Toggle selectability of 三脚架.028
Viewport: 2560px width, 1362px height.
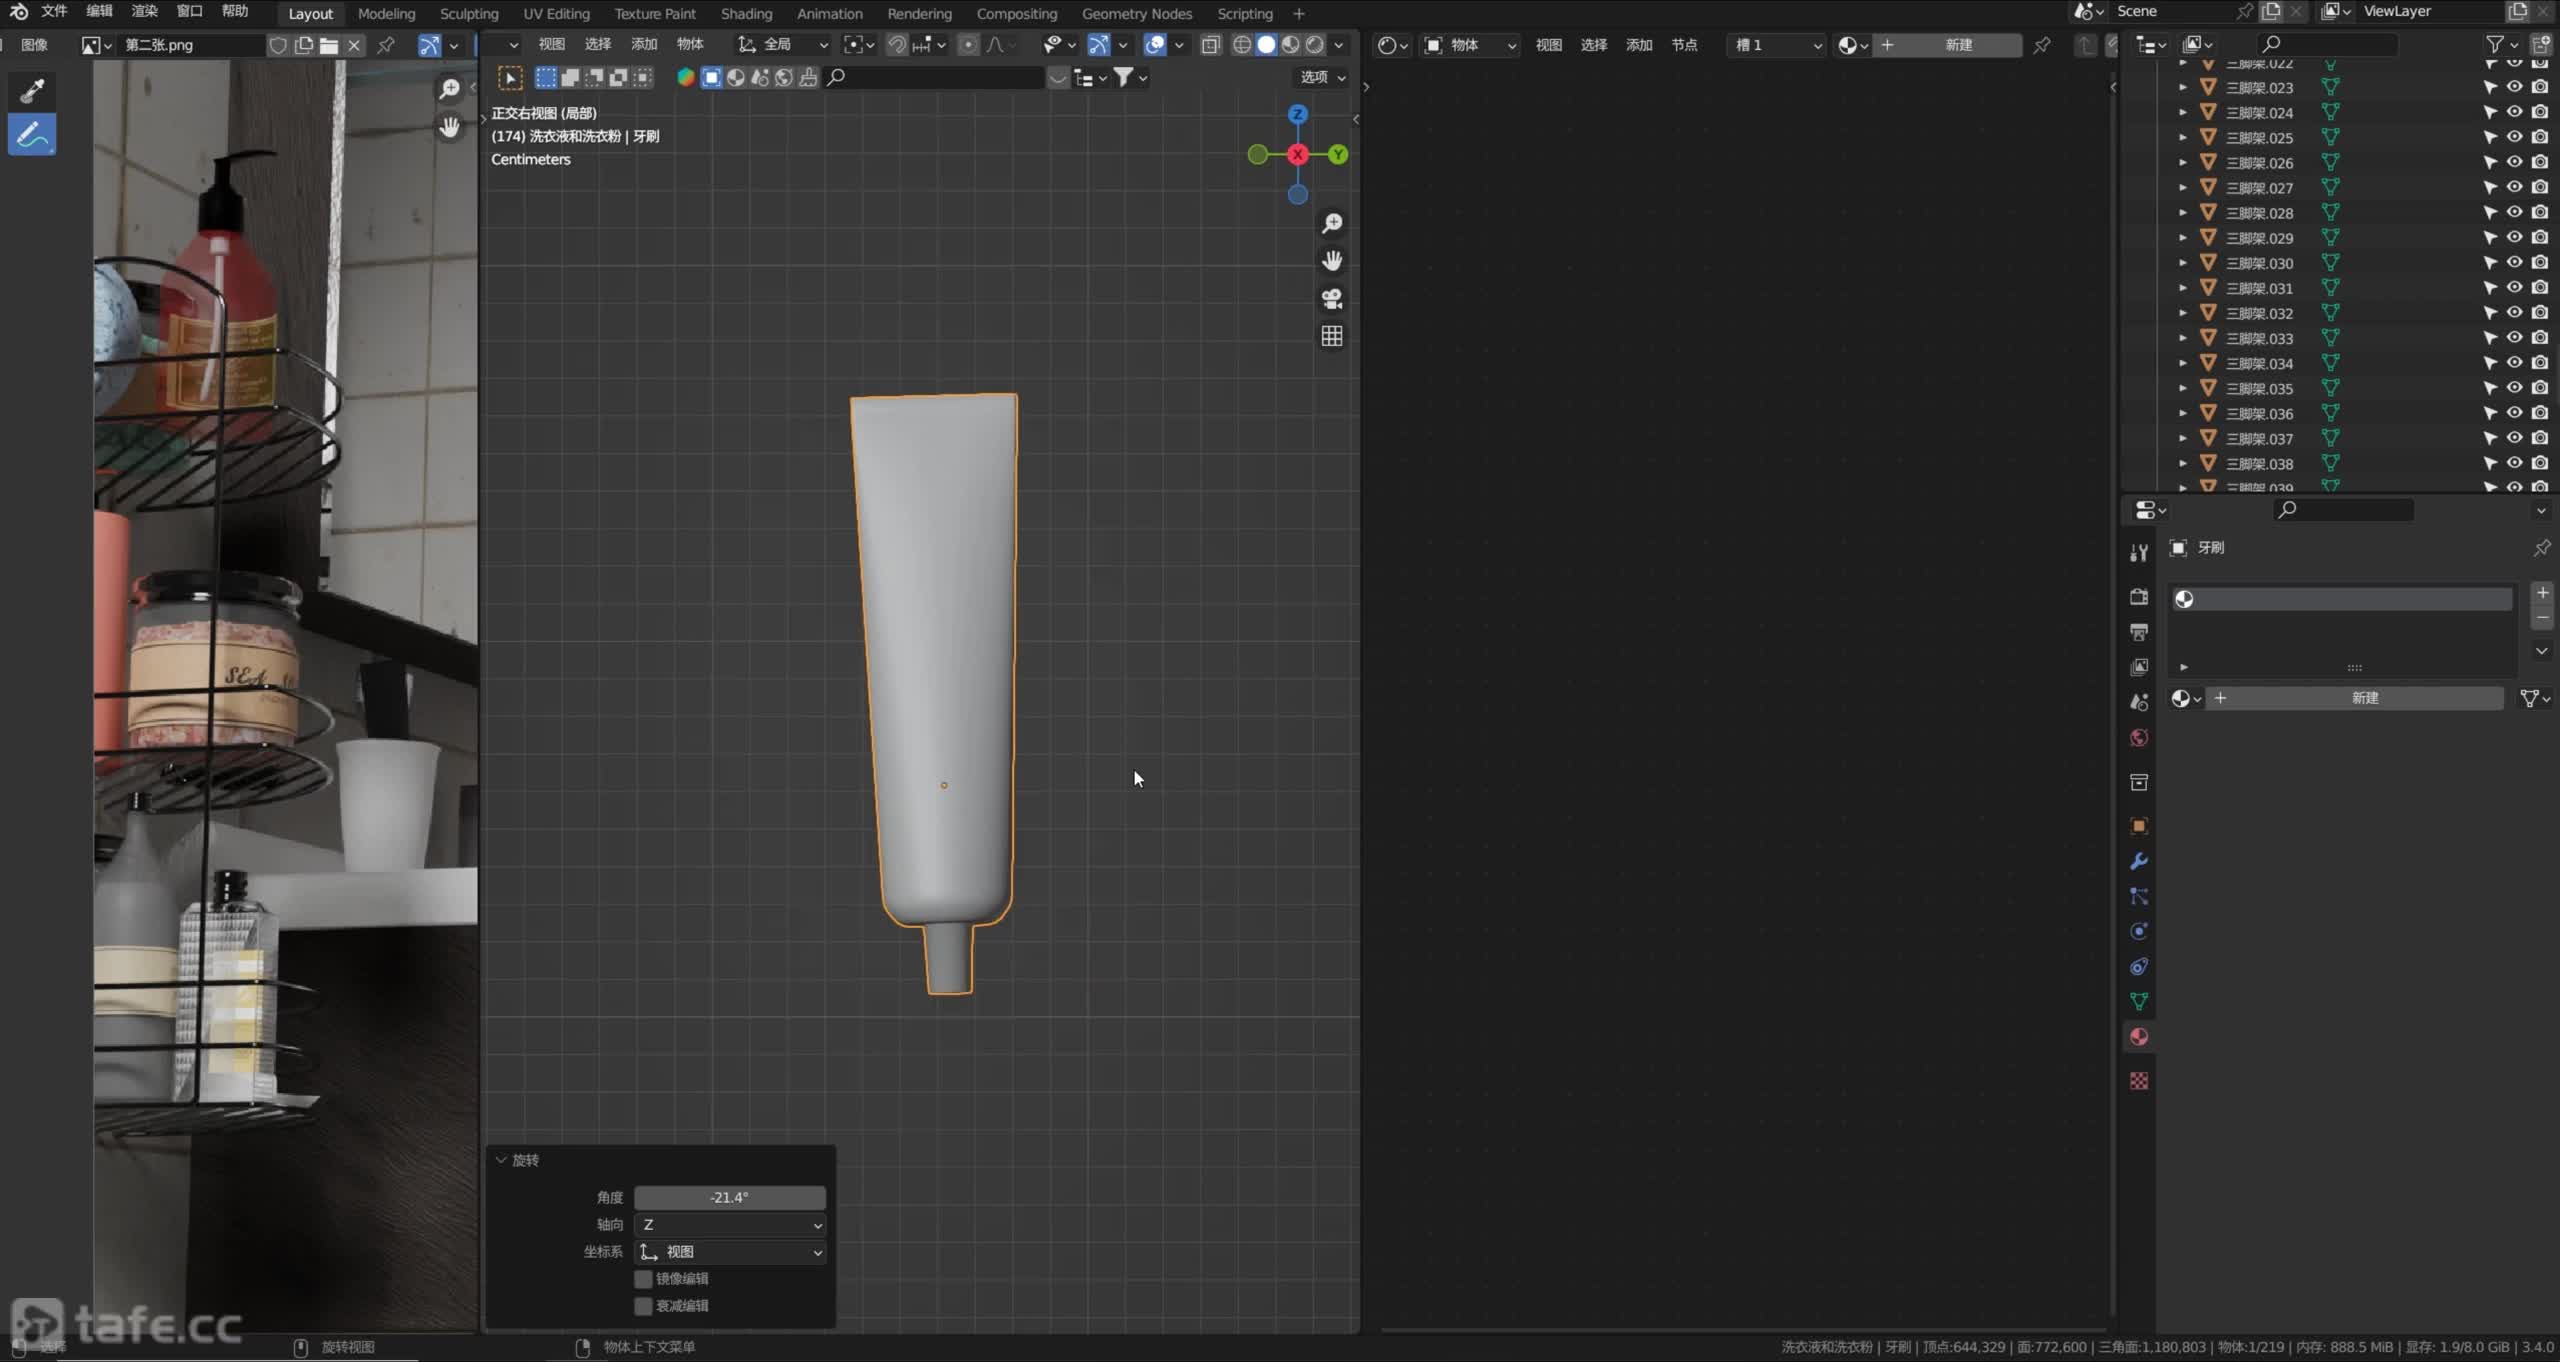(2490, 213)
